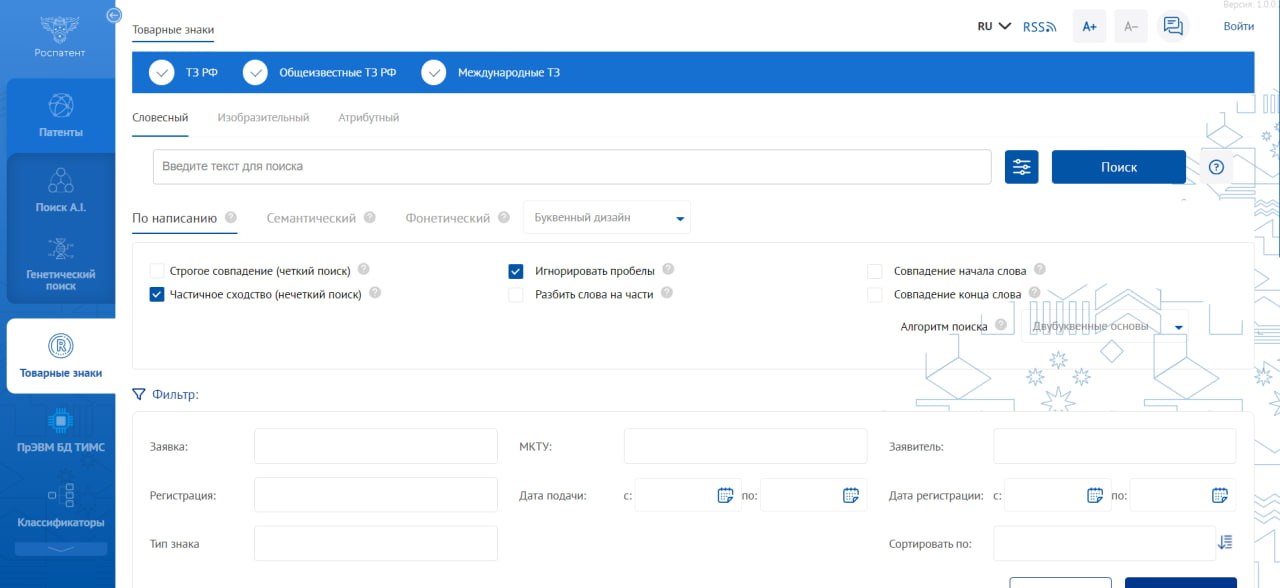
Task: Select the Семантический search tab
Action: point(311,218)
